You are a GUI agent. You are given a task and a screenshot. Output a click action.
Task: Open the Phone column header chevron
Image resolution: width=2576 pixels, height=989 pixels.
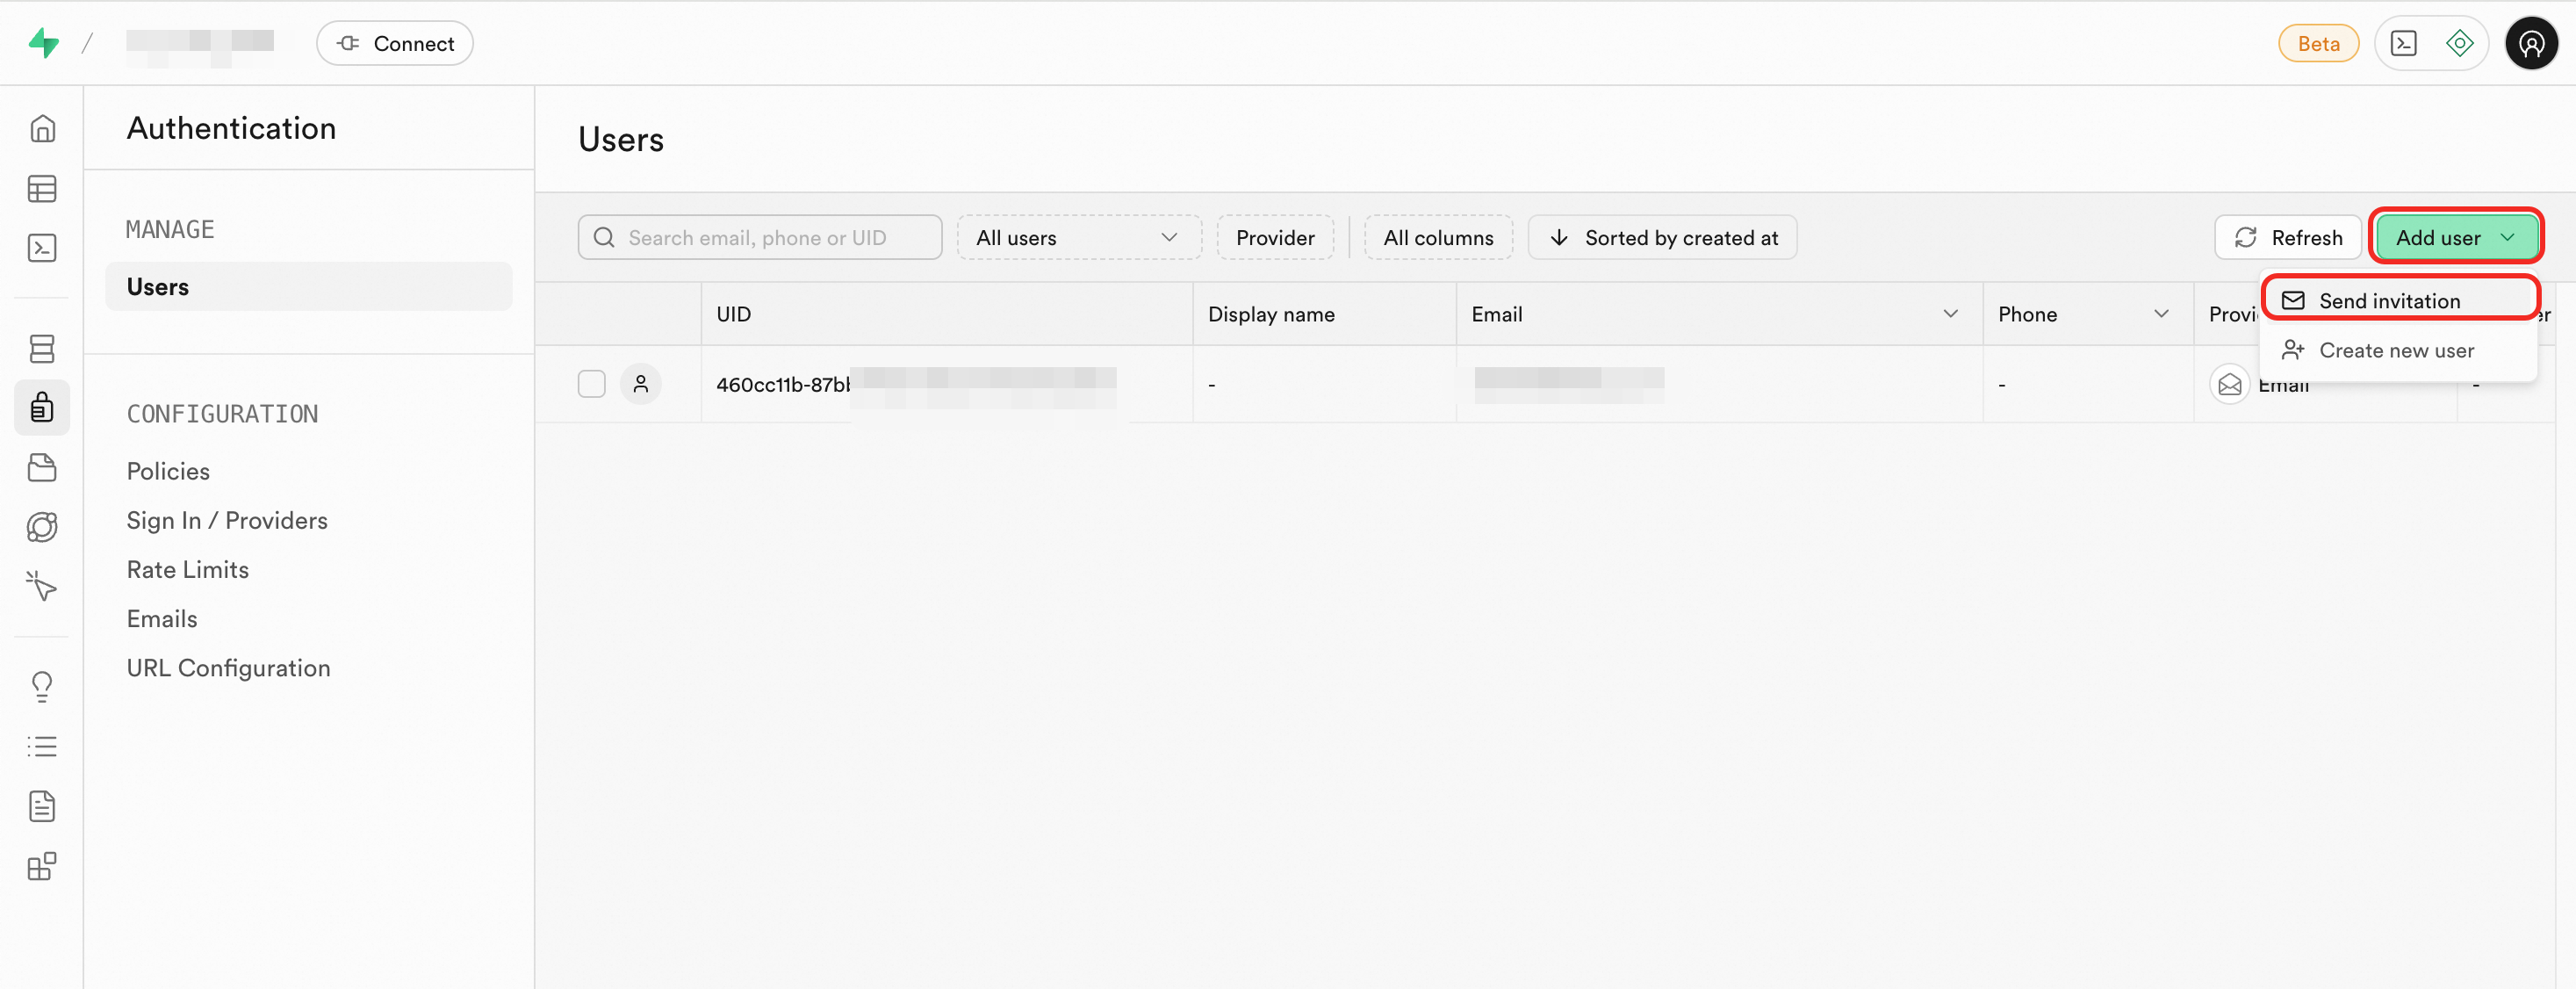pyautogui.click(x=2160, y=314)
